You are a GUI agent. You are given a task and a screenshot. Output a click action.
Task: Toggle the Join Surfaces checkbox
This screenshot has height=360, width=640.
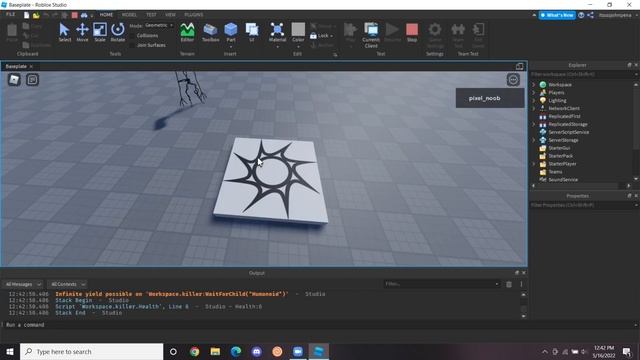(x=132, y=45)
